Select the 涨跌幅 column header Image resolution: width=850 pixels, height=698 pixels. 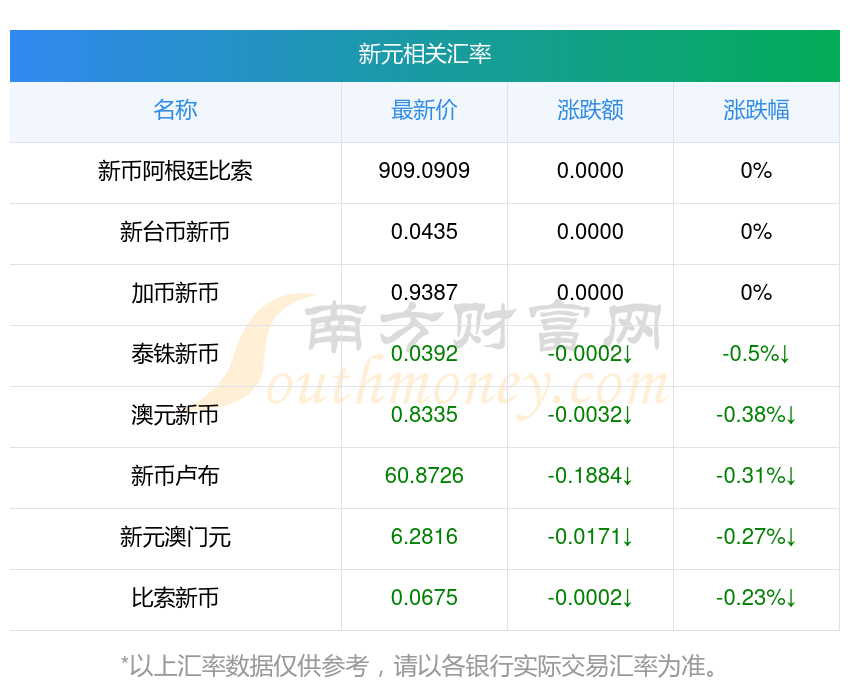coord(756,110)
